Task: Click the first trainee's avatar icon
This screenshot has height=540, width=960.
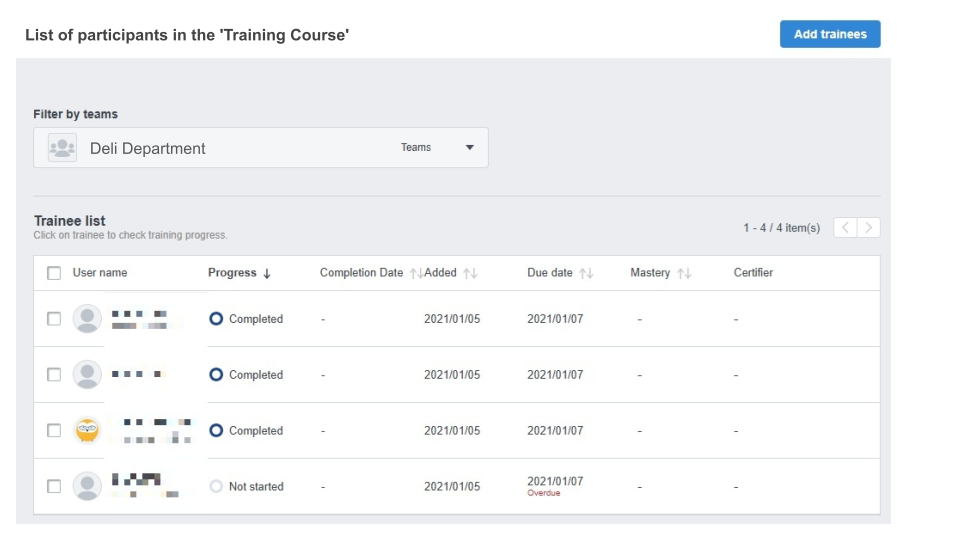Action: pyautogui.click(x=88, y=319)
